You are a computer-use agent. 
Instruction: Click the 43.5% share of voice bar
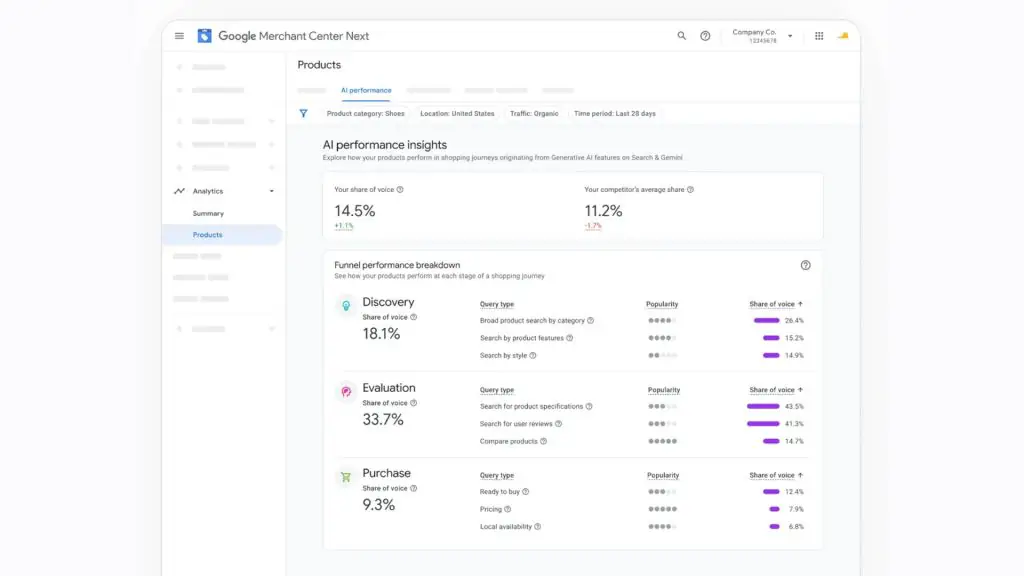tap(763, 406)
